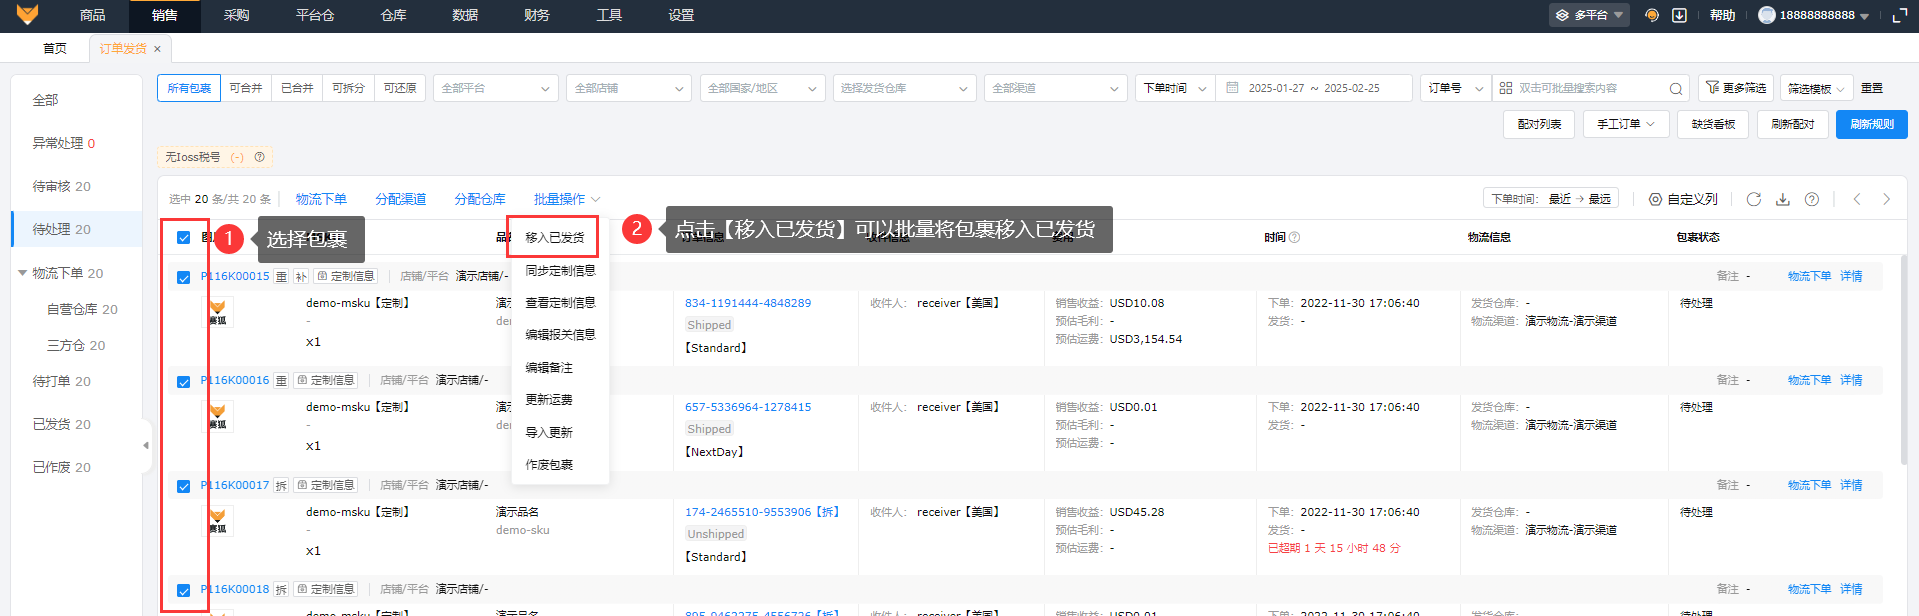Click the export download icon above table
This screenshot has width=1919, height=616.
tap(1782, 199)
